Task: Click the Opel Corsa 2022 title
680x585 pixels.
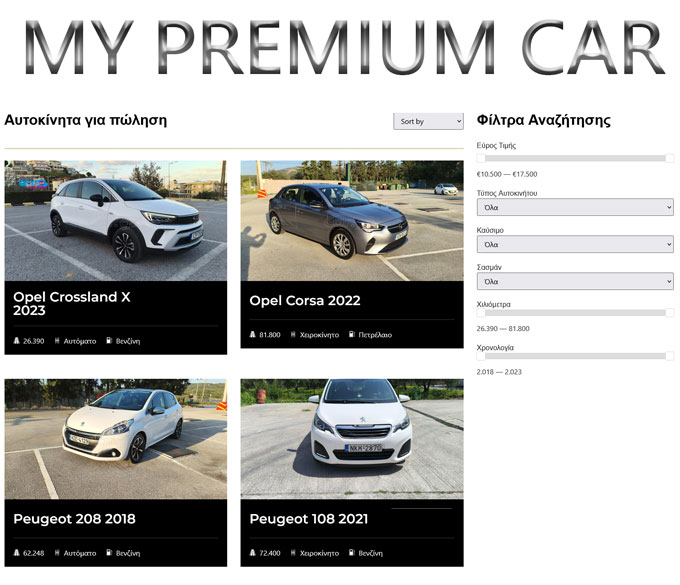Action: tap(305, 301)
